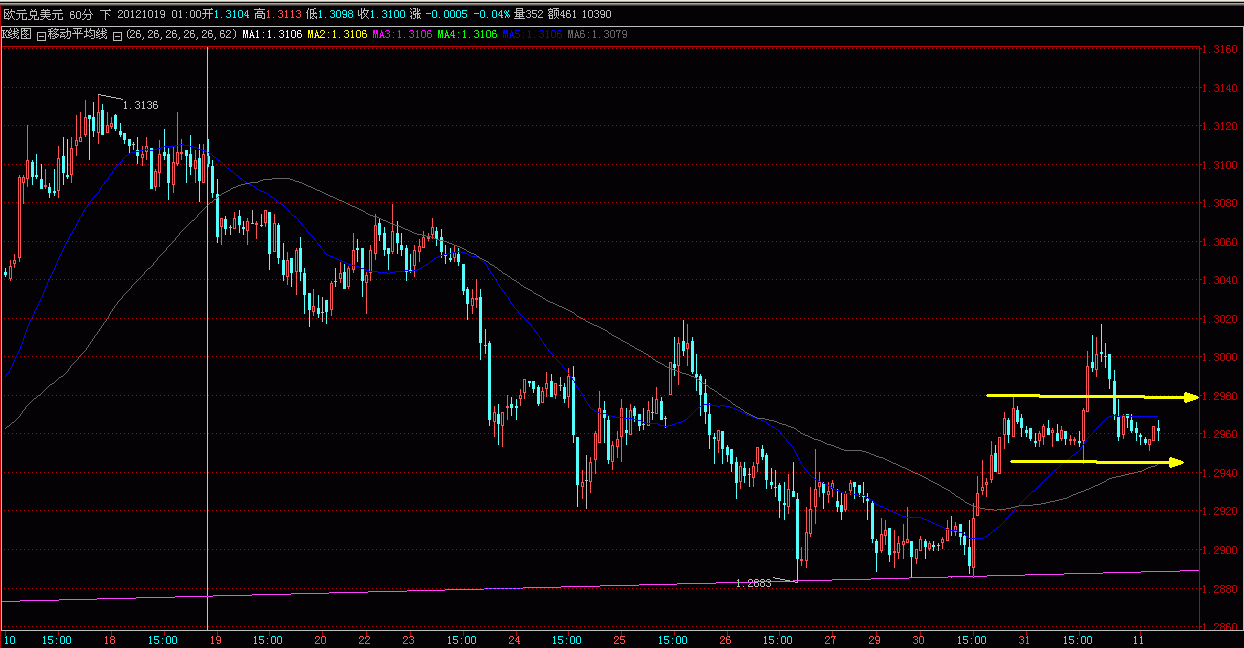Toggle the box before MA parameters (26,26,26,26,26,62)
This screenshot has height=648, width=1244.
(117, 35)
